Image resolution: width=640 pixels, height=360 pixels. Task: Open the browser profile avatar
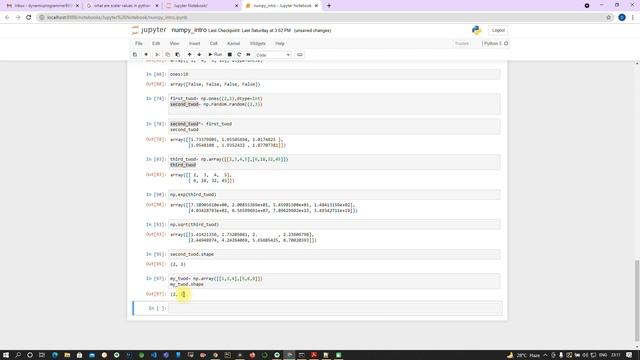pos(622,18)
